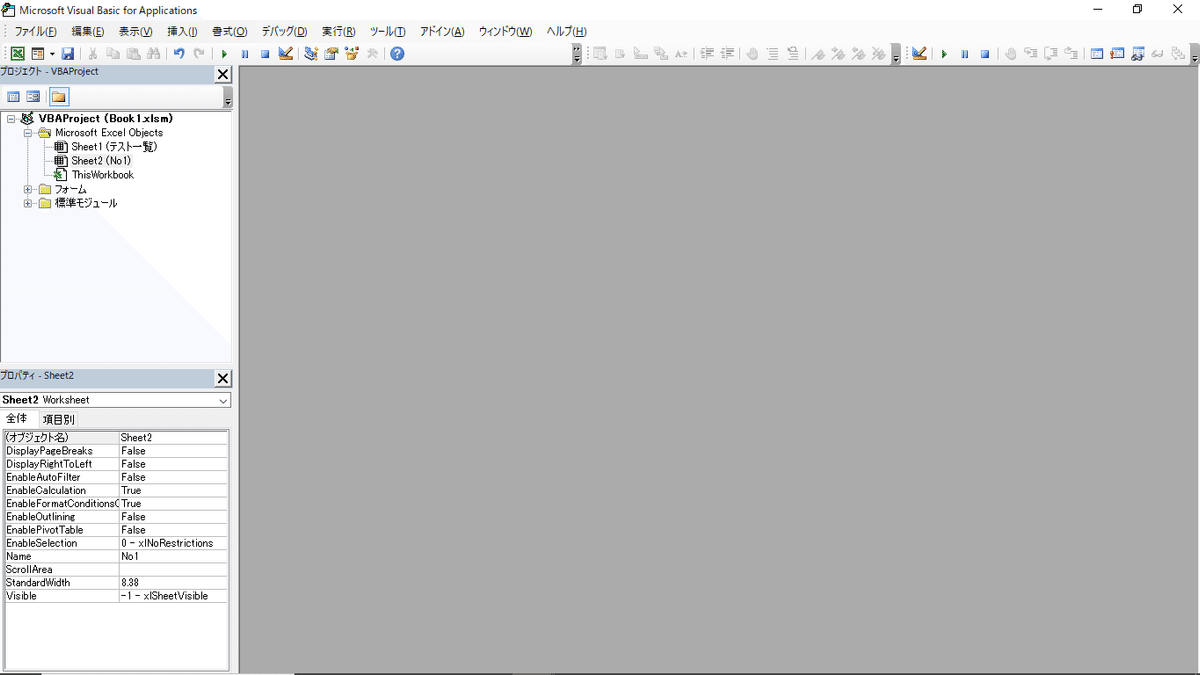Image resolution: width=1200 pixels, height=675 pixels.
Task: Switch to the 項目別 properties tab
Action: pos(58,420)
